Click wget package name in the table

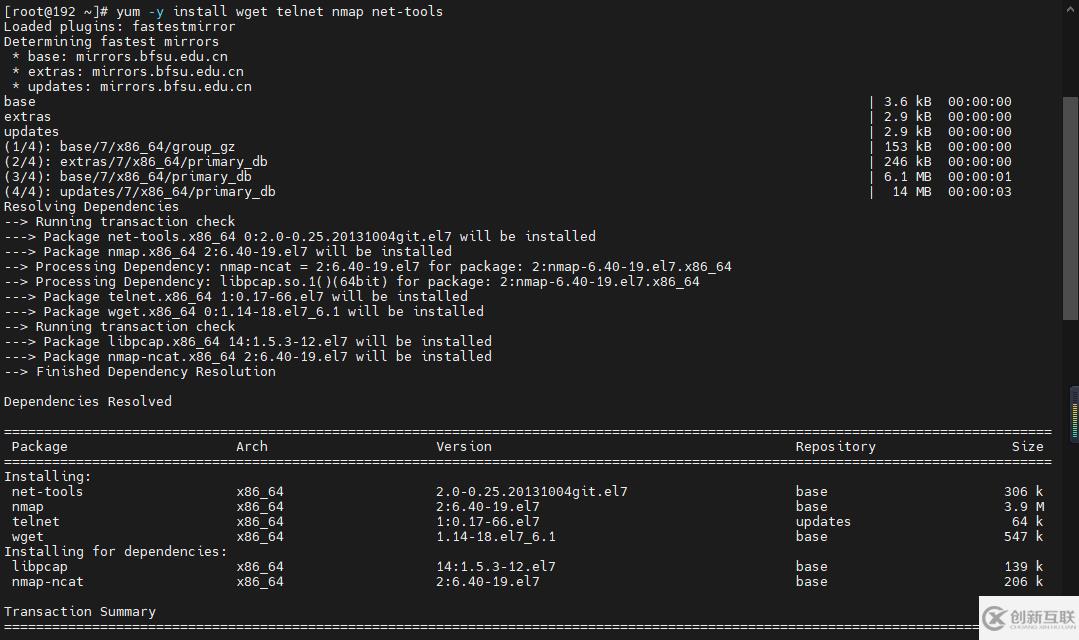(x=28, y=537)
